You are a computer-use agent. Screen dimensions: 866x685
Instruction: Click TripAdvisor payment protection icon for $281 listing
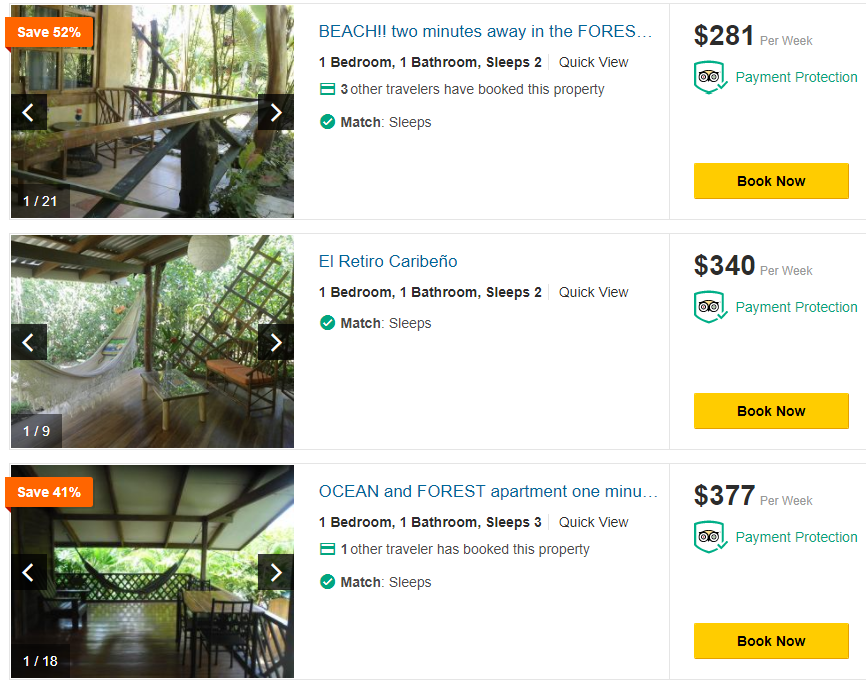pos(709,77)
